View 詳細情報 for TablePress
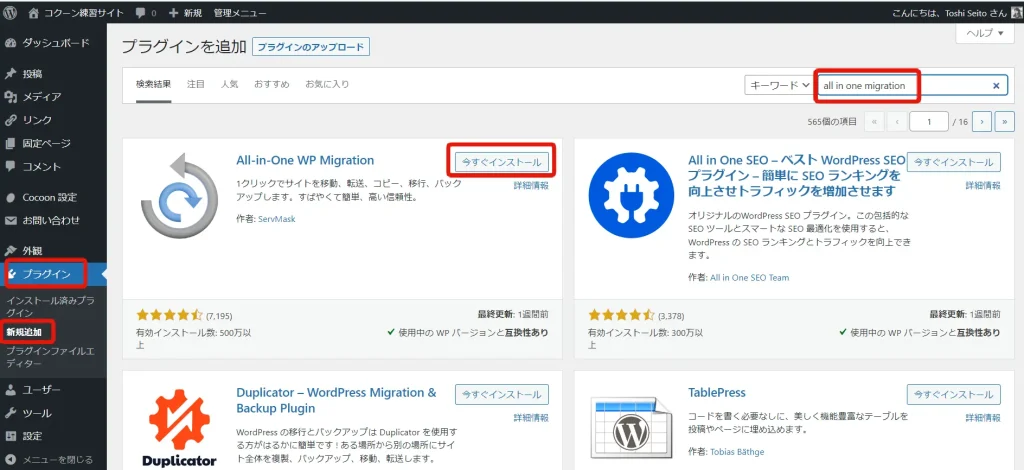The width and height of the screenshot is (1024, 470). [x=983, y=418]
